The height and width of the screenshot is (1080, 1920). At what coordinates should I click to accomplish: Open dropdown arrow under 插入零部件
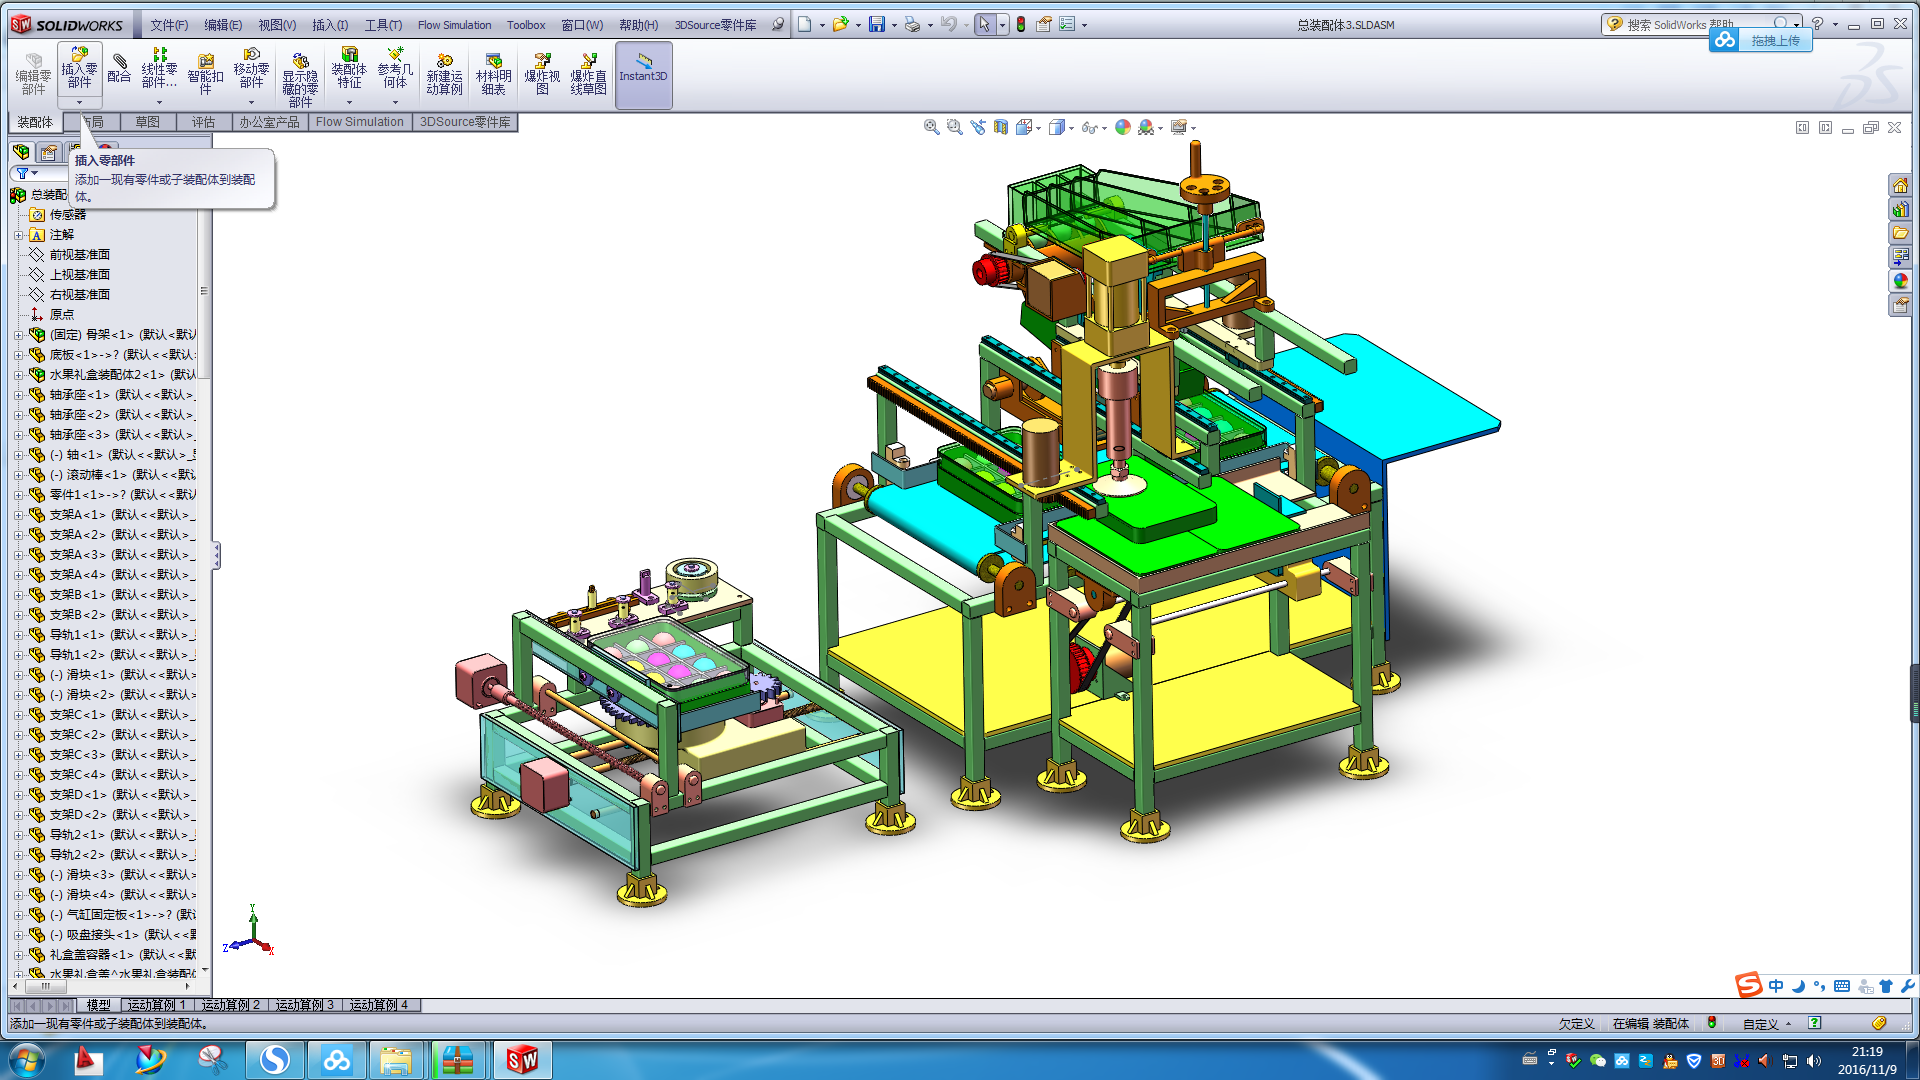[x=80, y=102]
